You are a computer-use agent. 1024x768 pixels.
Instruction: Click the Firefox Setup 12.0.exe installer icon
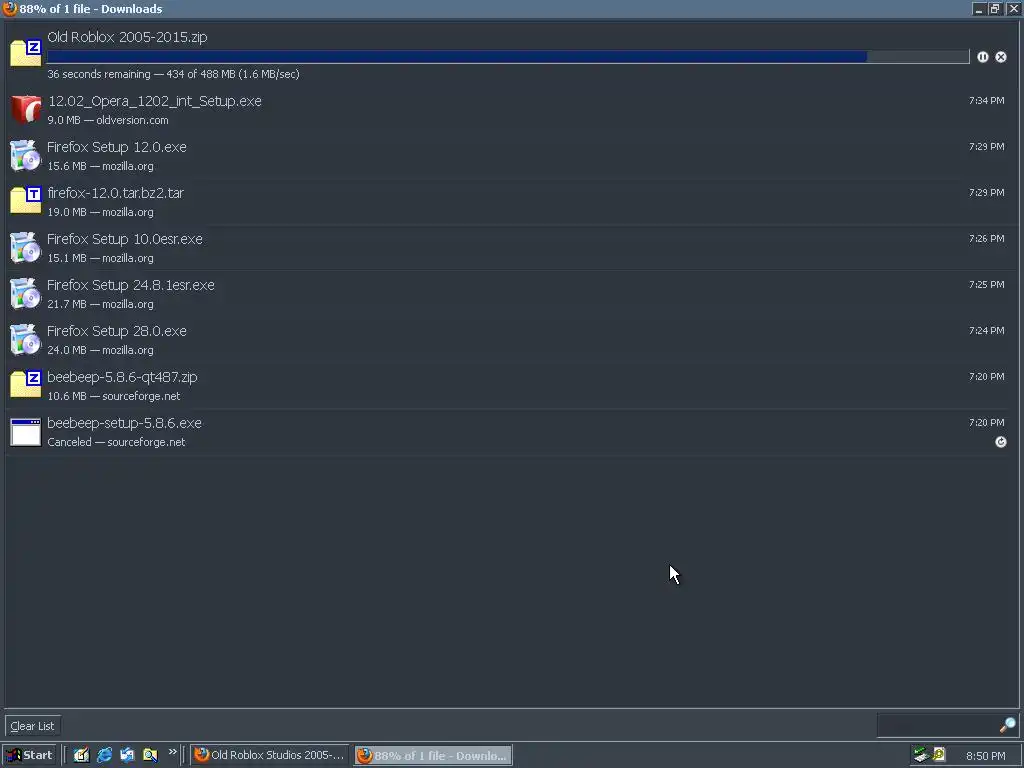point(25,155)
